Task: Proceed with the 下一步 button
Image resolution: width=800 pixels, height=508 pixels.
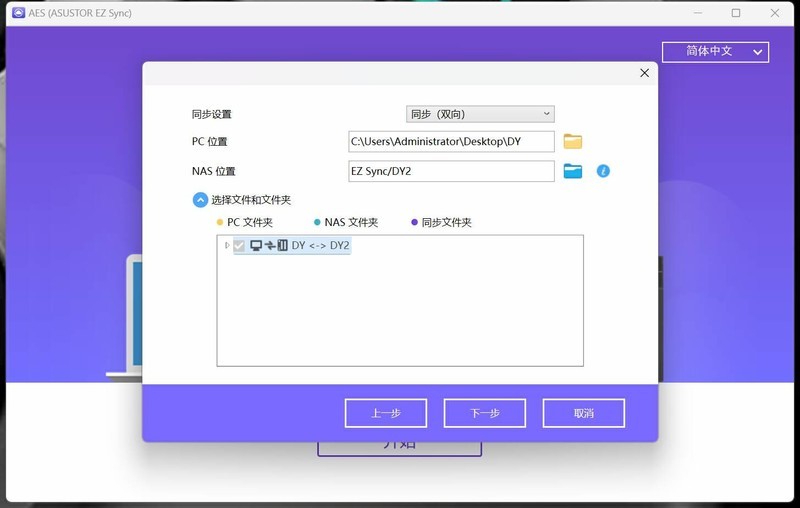Action: tap(485, 413)
